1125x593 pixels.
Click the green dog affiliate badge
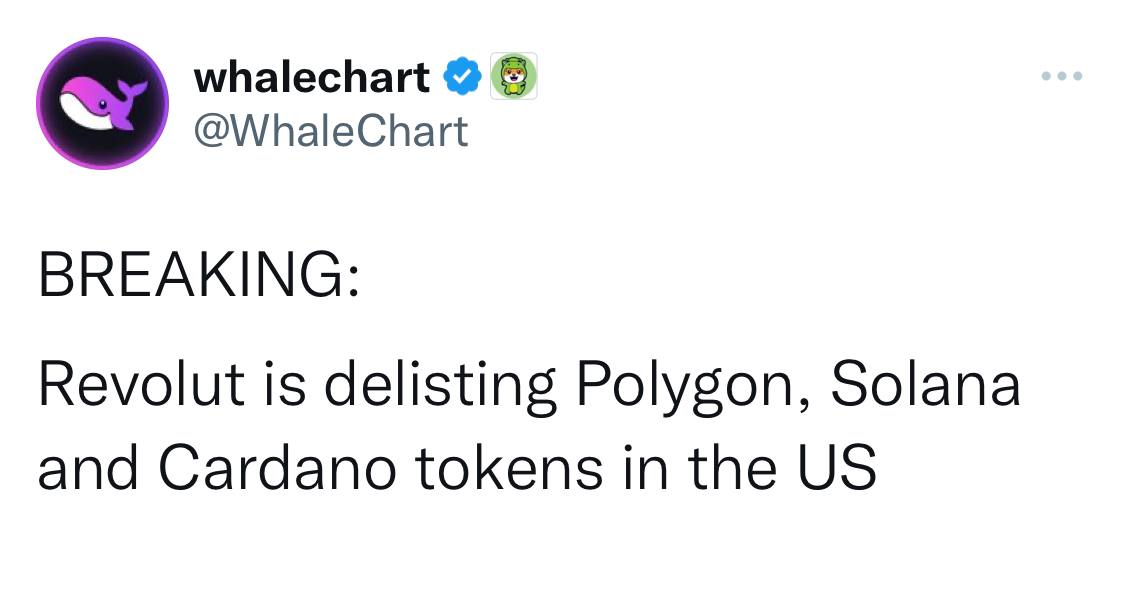tap(513, 76)
